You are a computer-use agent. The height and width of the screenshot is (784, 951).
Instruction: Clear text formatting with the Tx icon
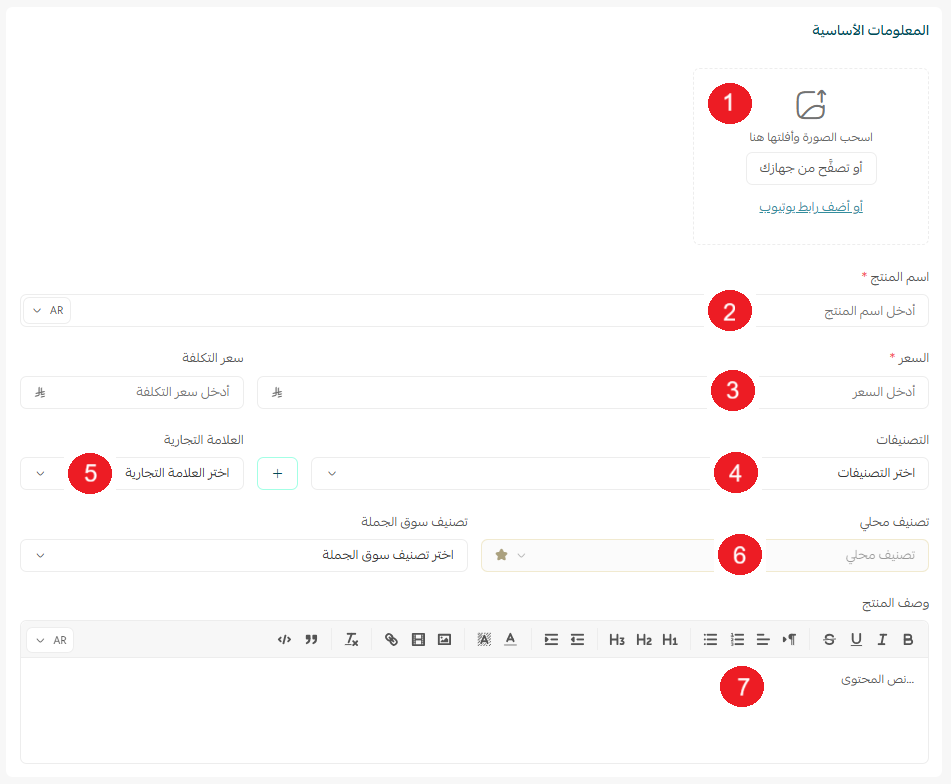tap(351, 638)
